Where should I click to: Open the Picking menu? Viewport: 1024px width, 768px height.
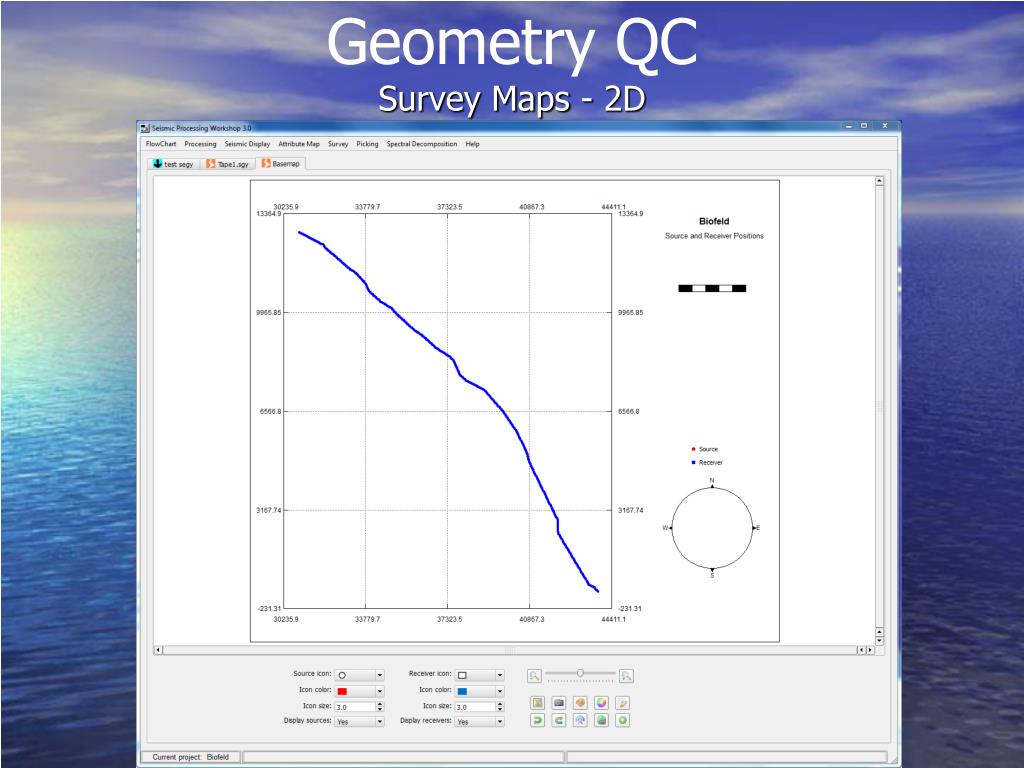coord(367,144)
